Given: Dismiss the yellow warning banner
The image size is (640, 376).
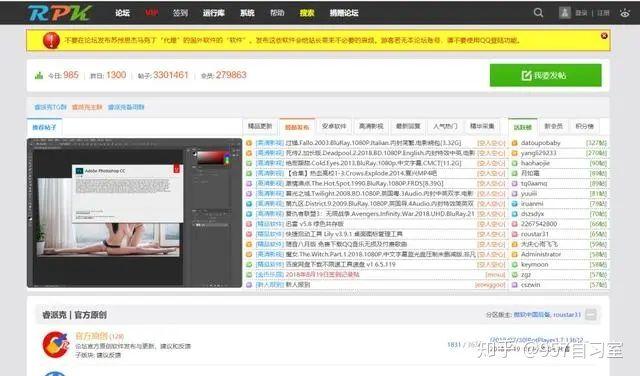Looking at the screenshot, I should tap(604, 36).
